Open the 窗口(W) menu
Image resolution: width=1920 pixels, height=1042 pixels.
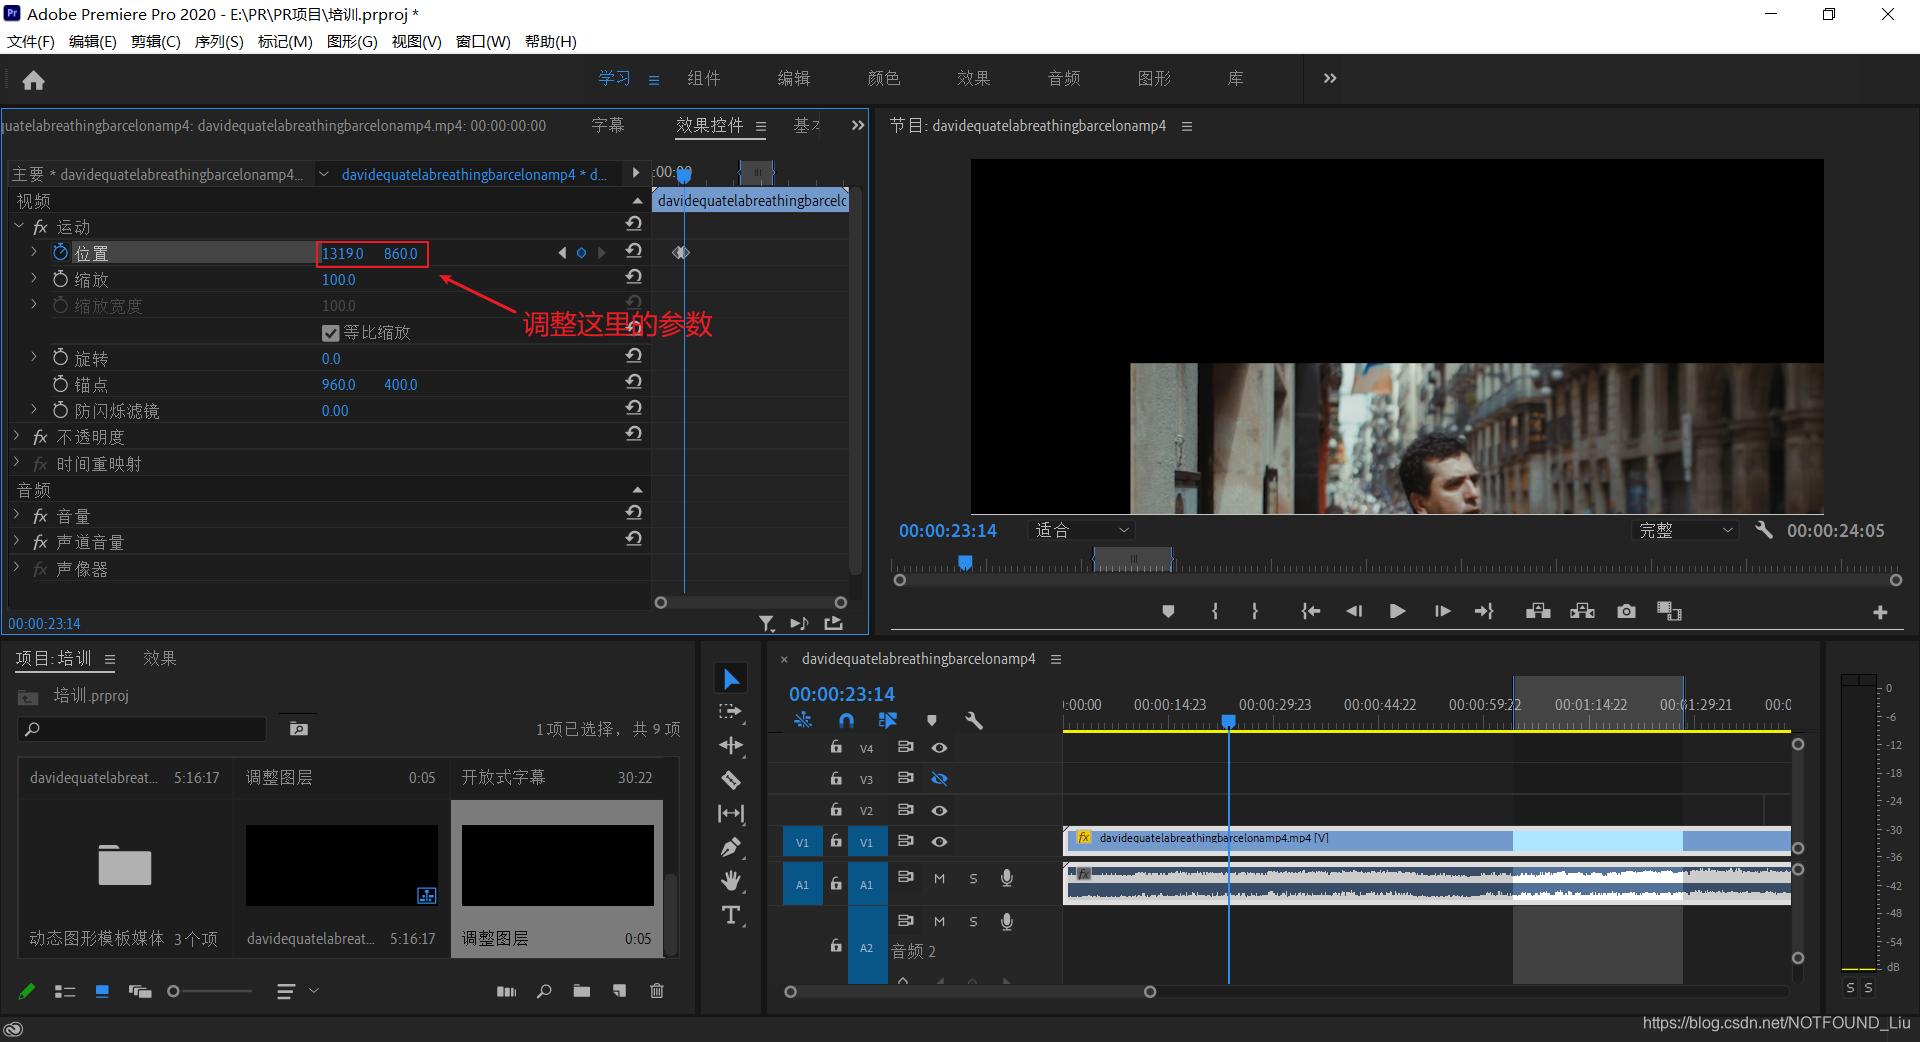point(483,41)
